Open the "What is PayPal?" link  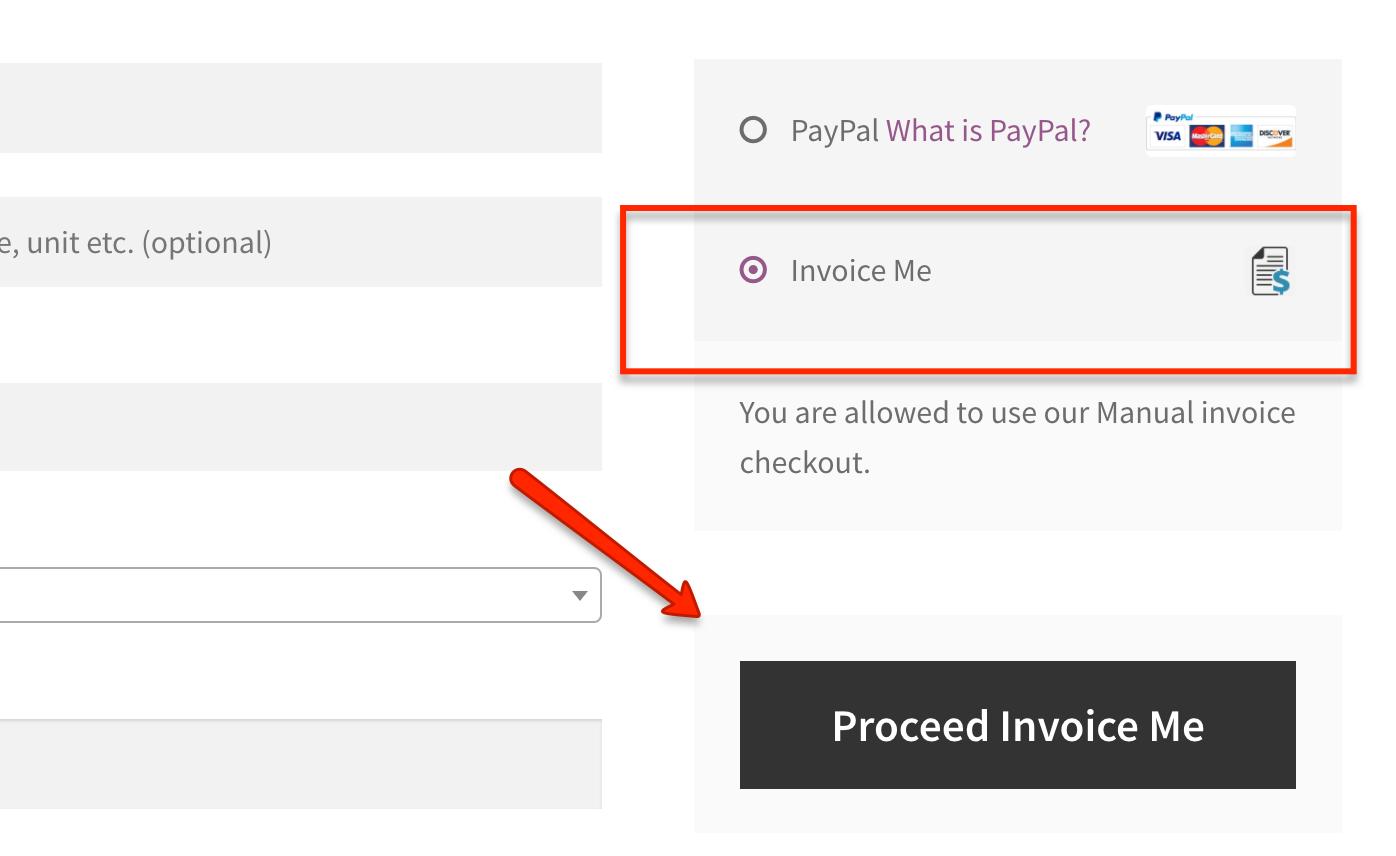(988, 130)
